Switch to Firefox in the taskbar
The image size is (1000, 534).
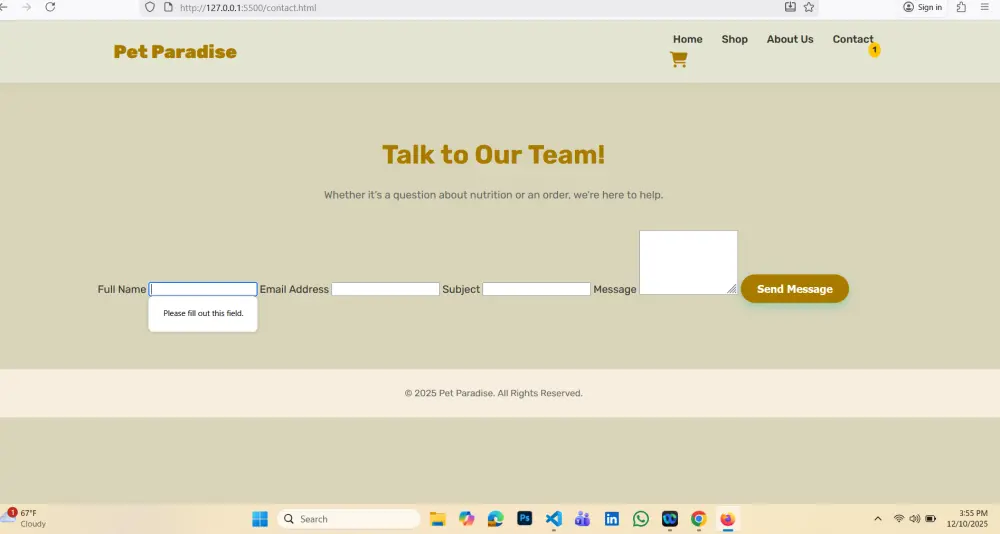point(728,519)
